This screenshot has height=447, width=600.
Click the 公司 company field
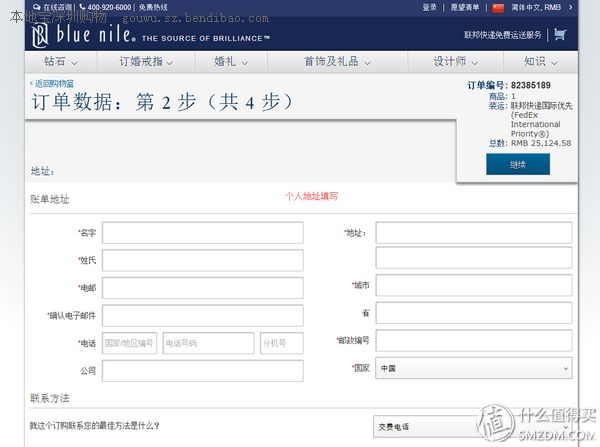click(203, 370)
